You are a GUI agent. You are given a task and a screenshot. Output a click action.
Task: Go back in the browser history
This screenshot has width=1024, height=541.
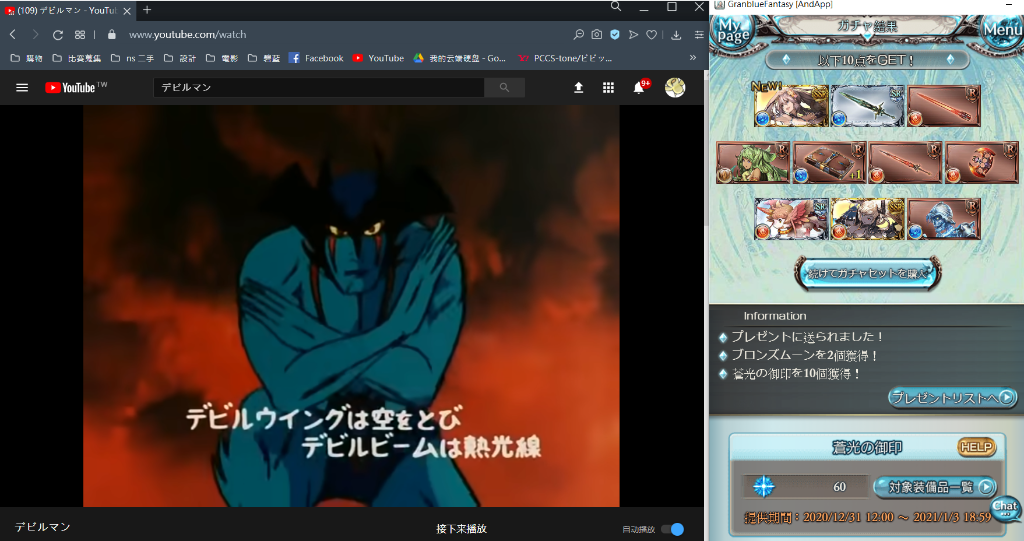point(13,35)
